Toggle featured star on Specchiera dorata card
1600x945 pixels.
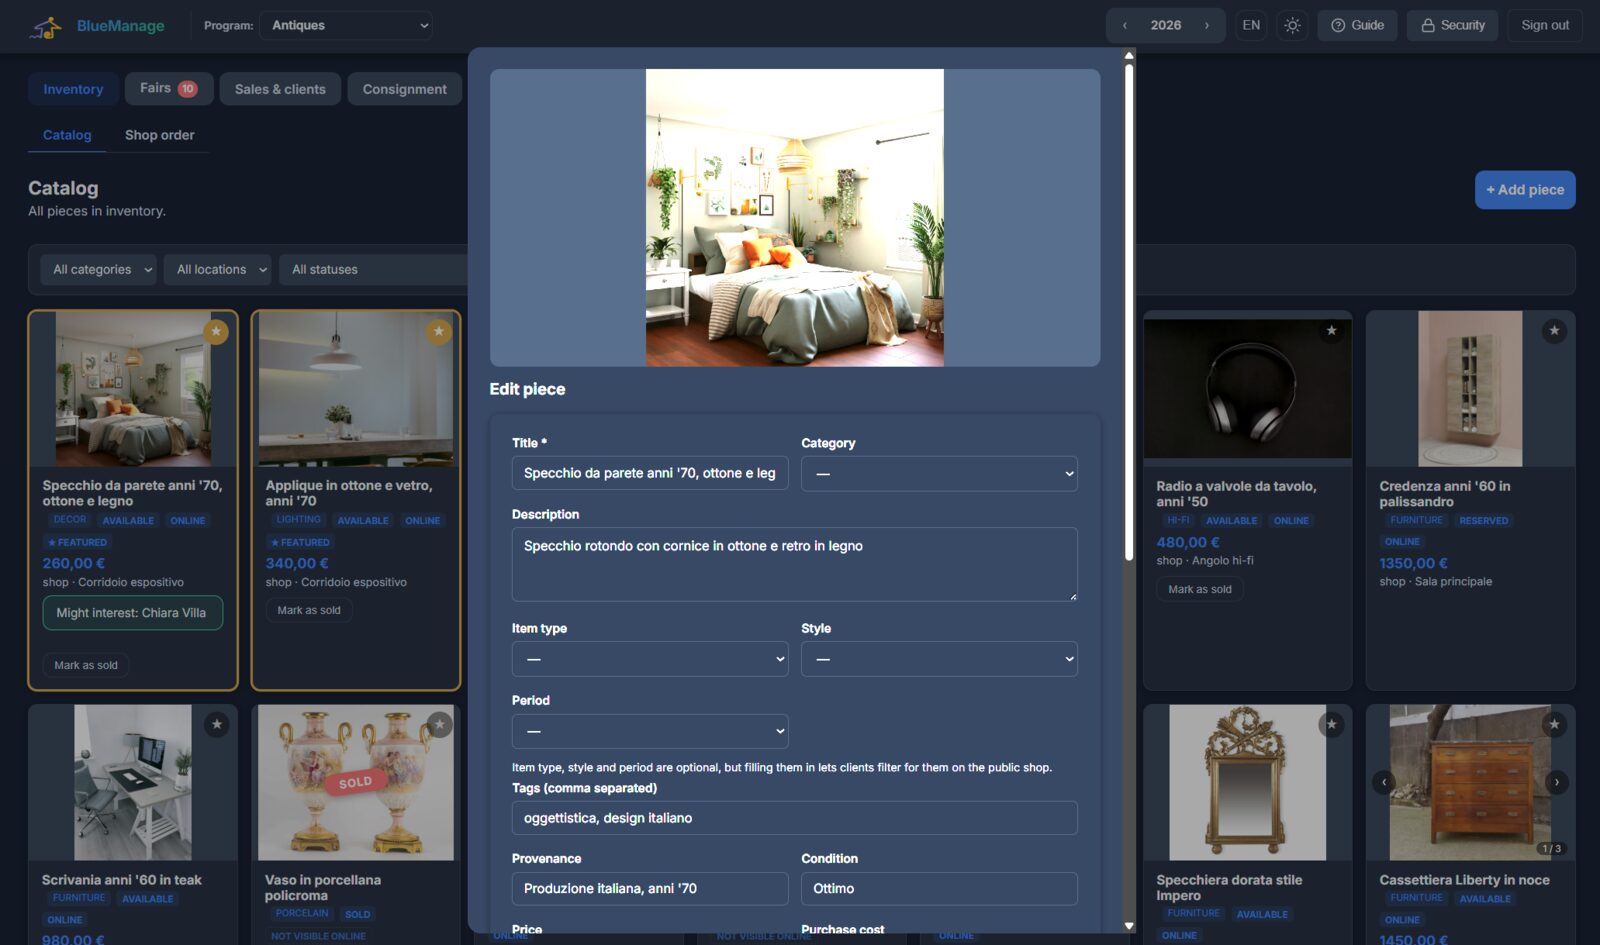tap(1331, 724)
